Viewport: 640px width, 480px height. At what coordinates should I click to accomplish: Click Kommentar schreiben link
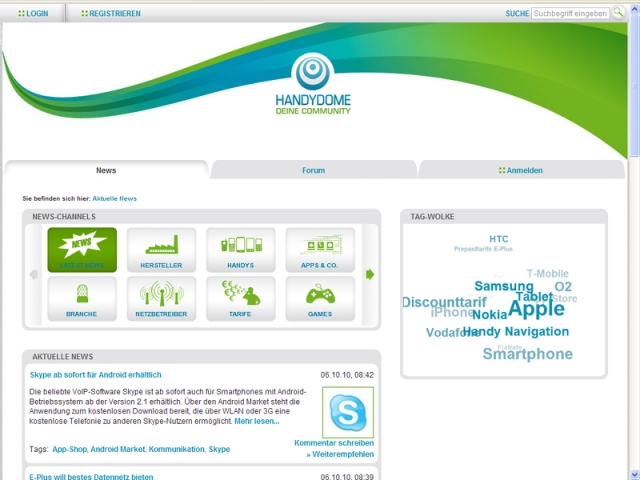tap(334, 443)
